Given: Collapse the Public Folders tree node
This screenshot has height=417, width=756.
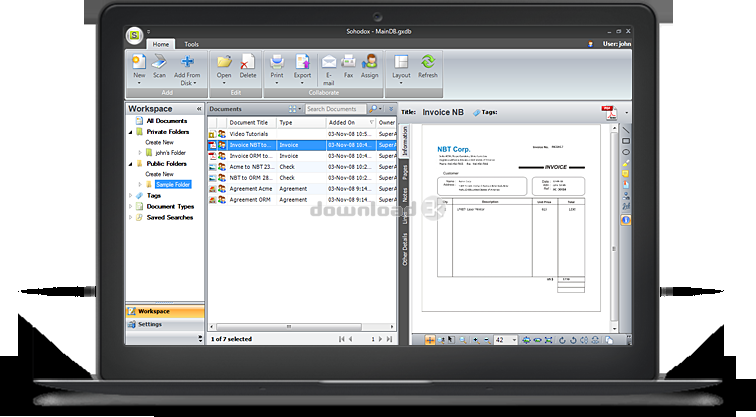Looking at the screenshot, I should (131, 164).
